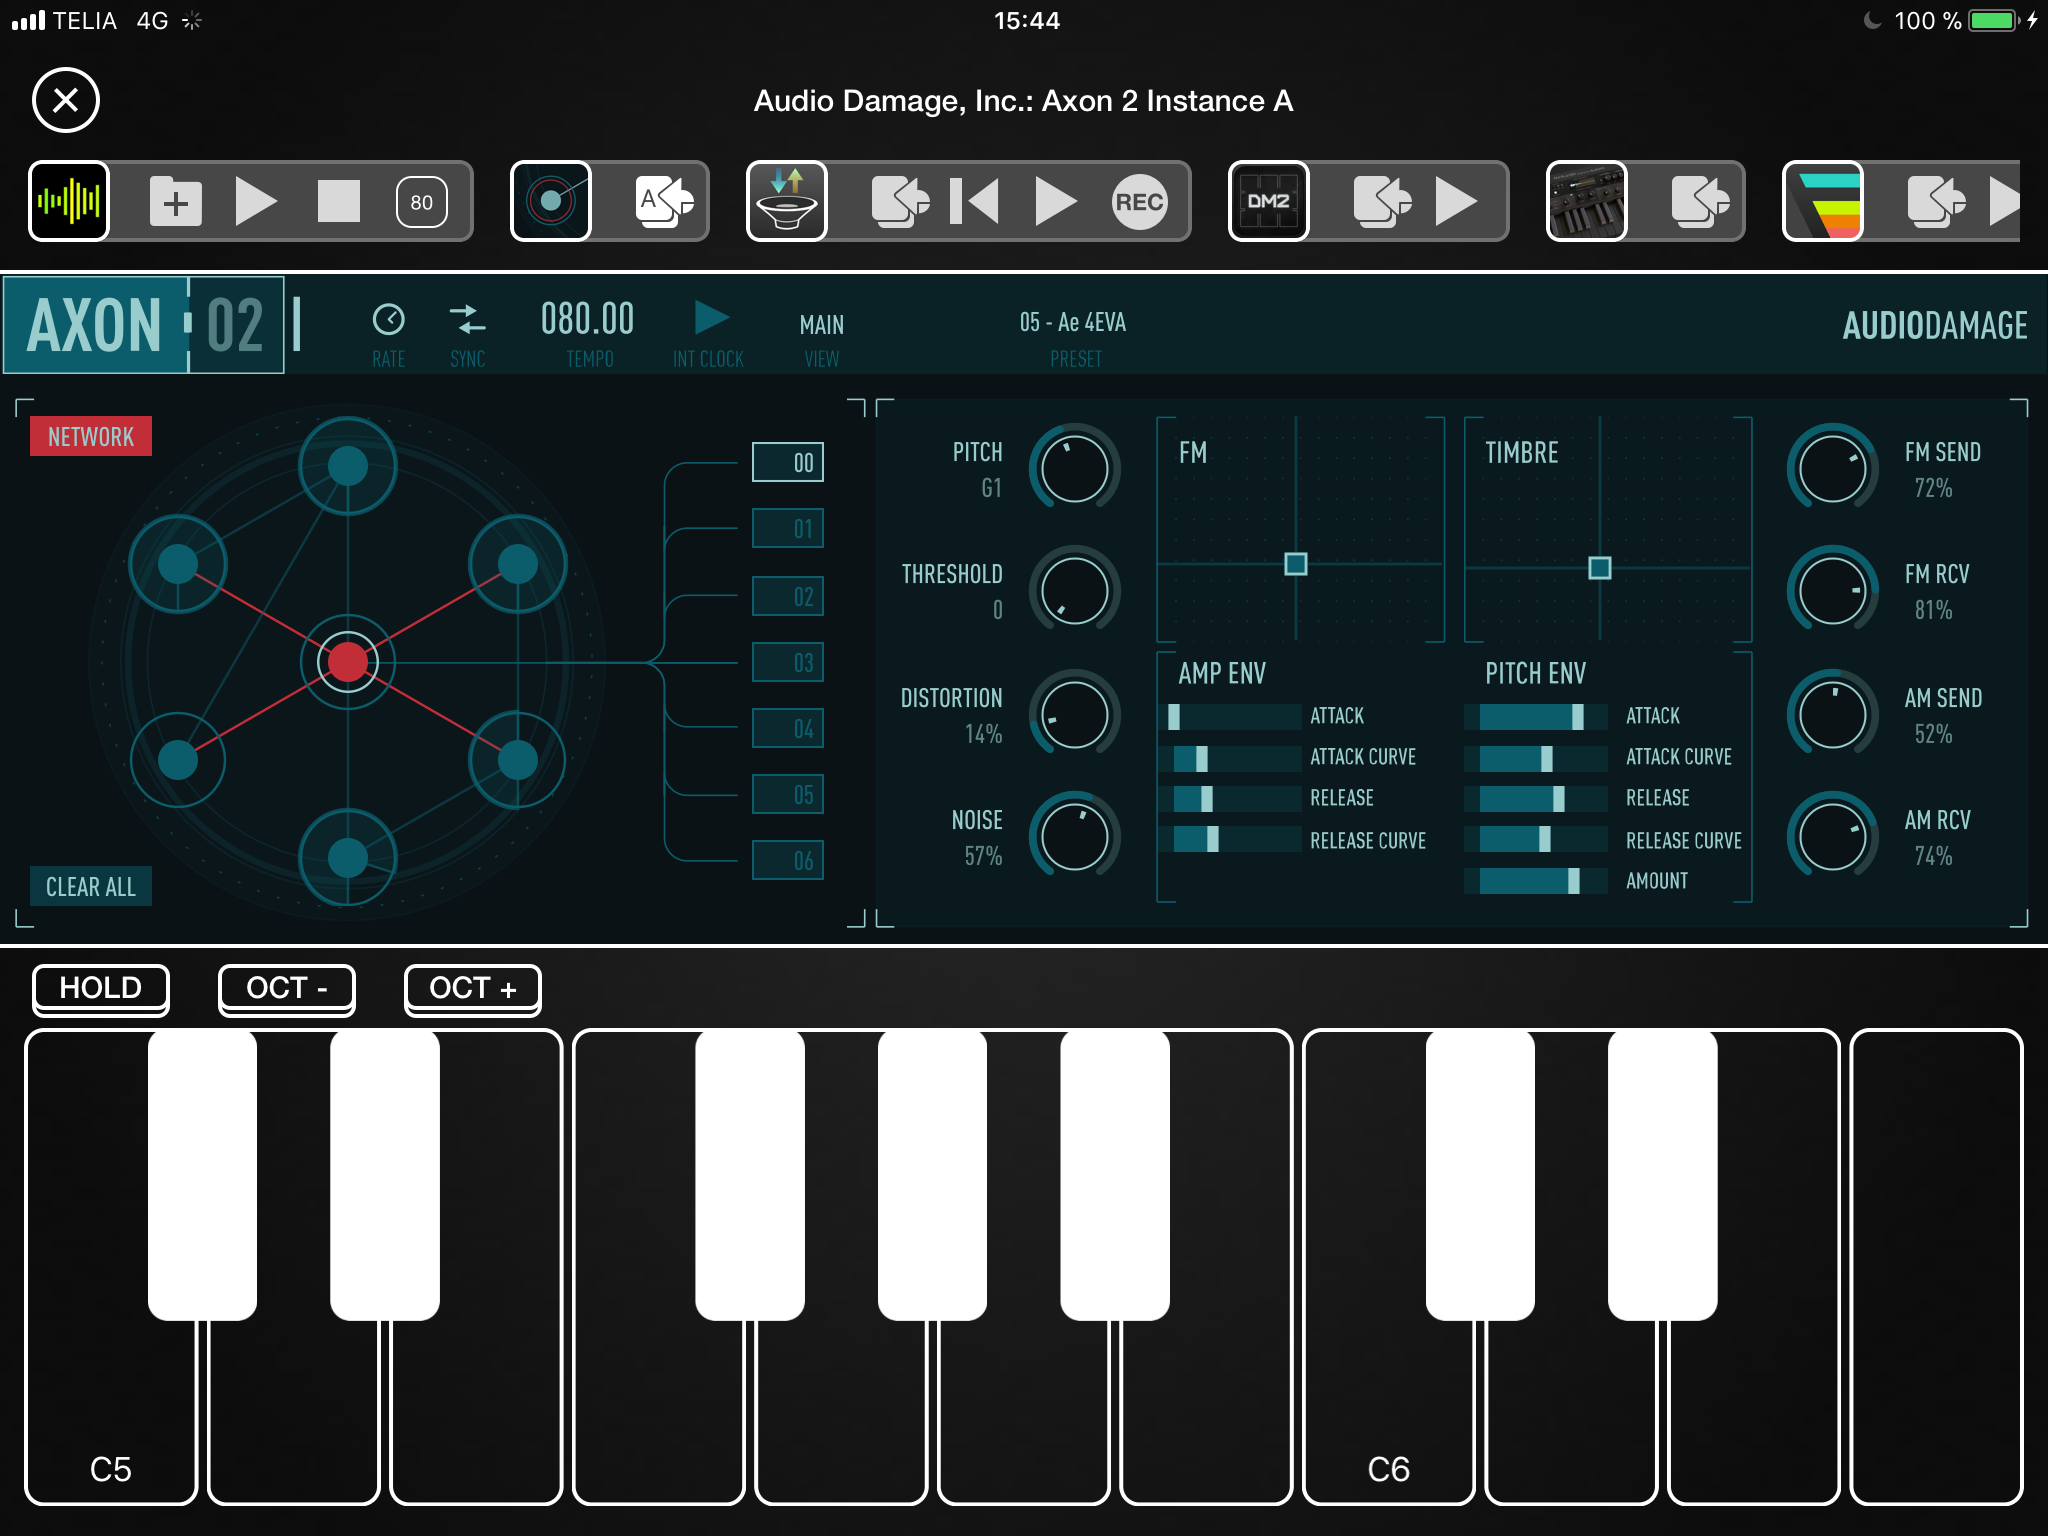This screenshot has height=1536, width=2048.
Task: Select neuron slot 05
Action: point(788,795)
